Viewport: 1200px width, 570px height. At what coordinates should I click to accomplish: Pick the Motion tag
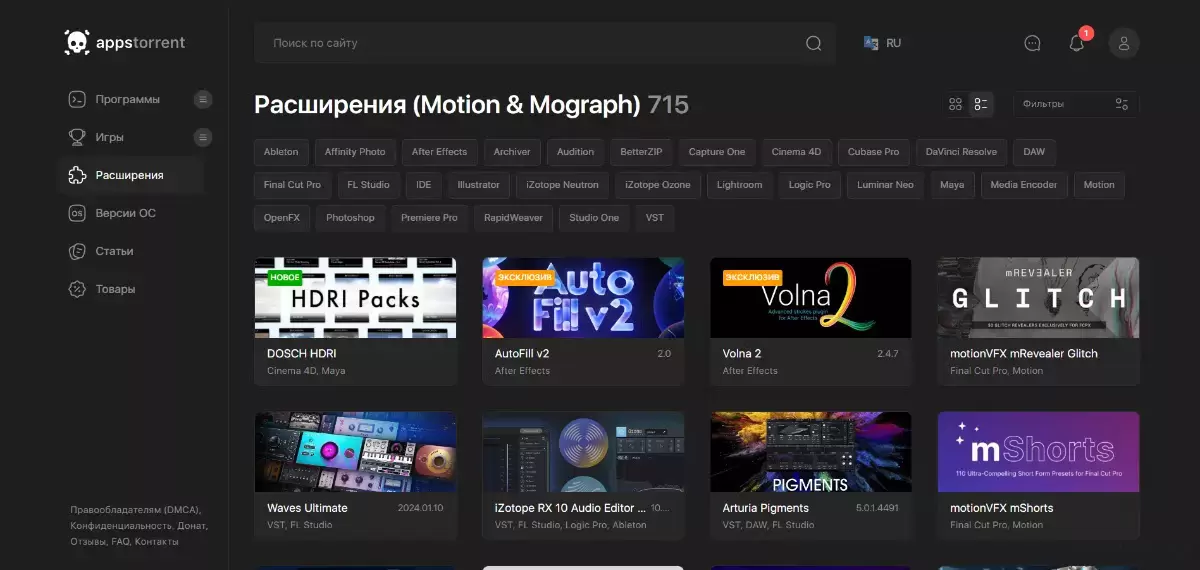point(1099,185)
